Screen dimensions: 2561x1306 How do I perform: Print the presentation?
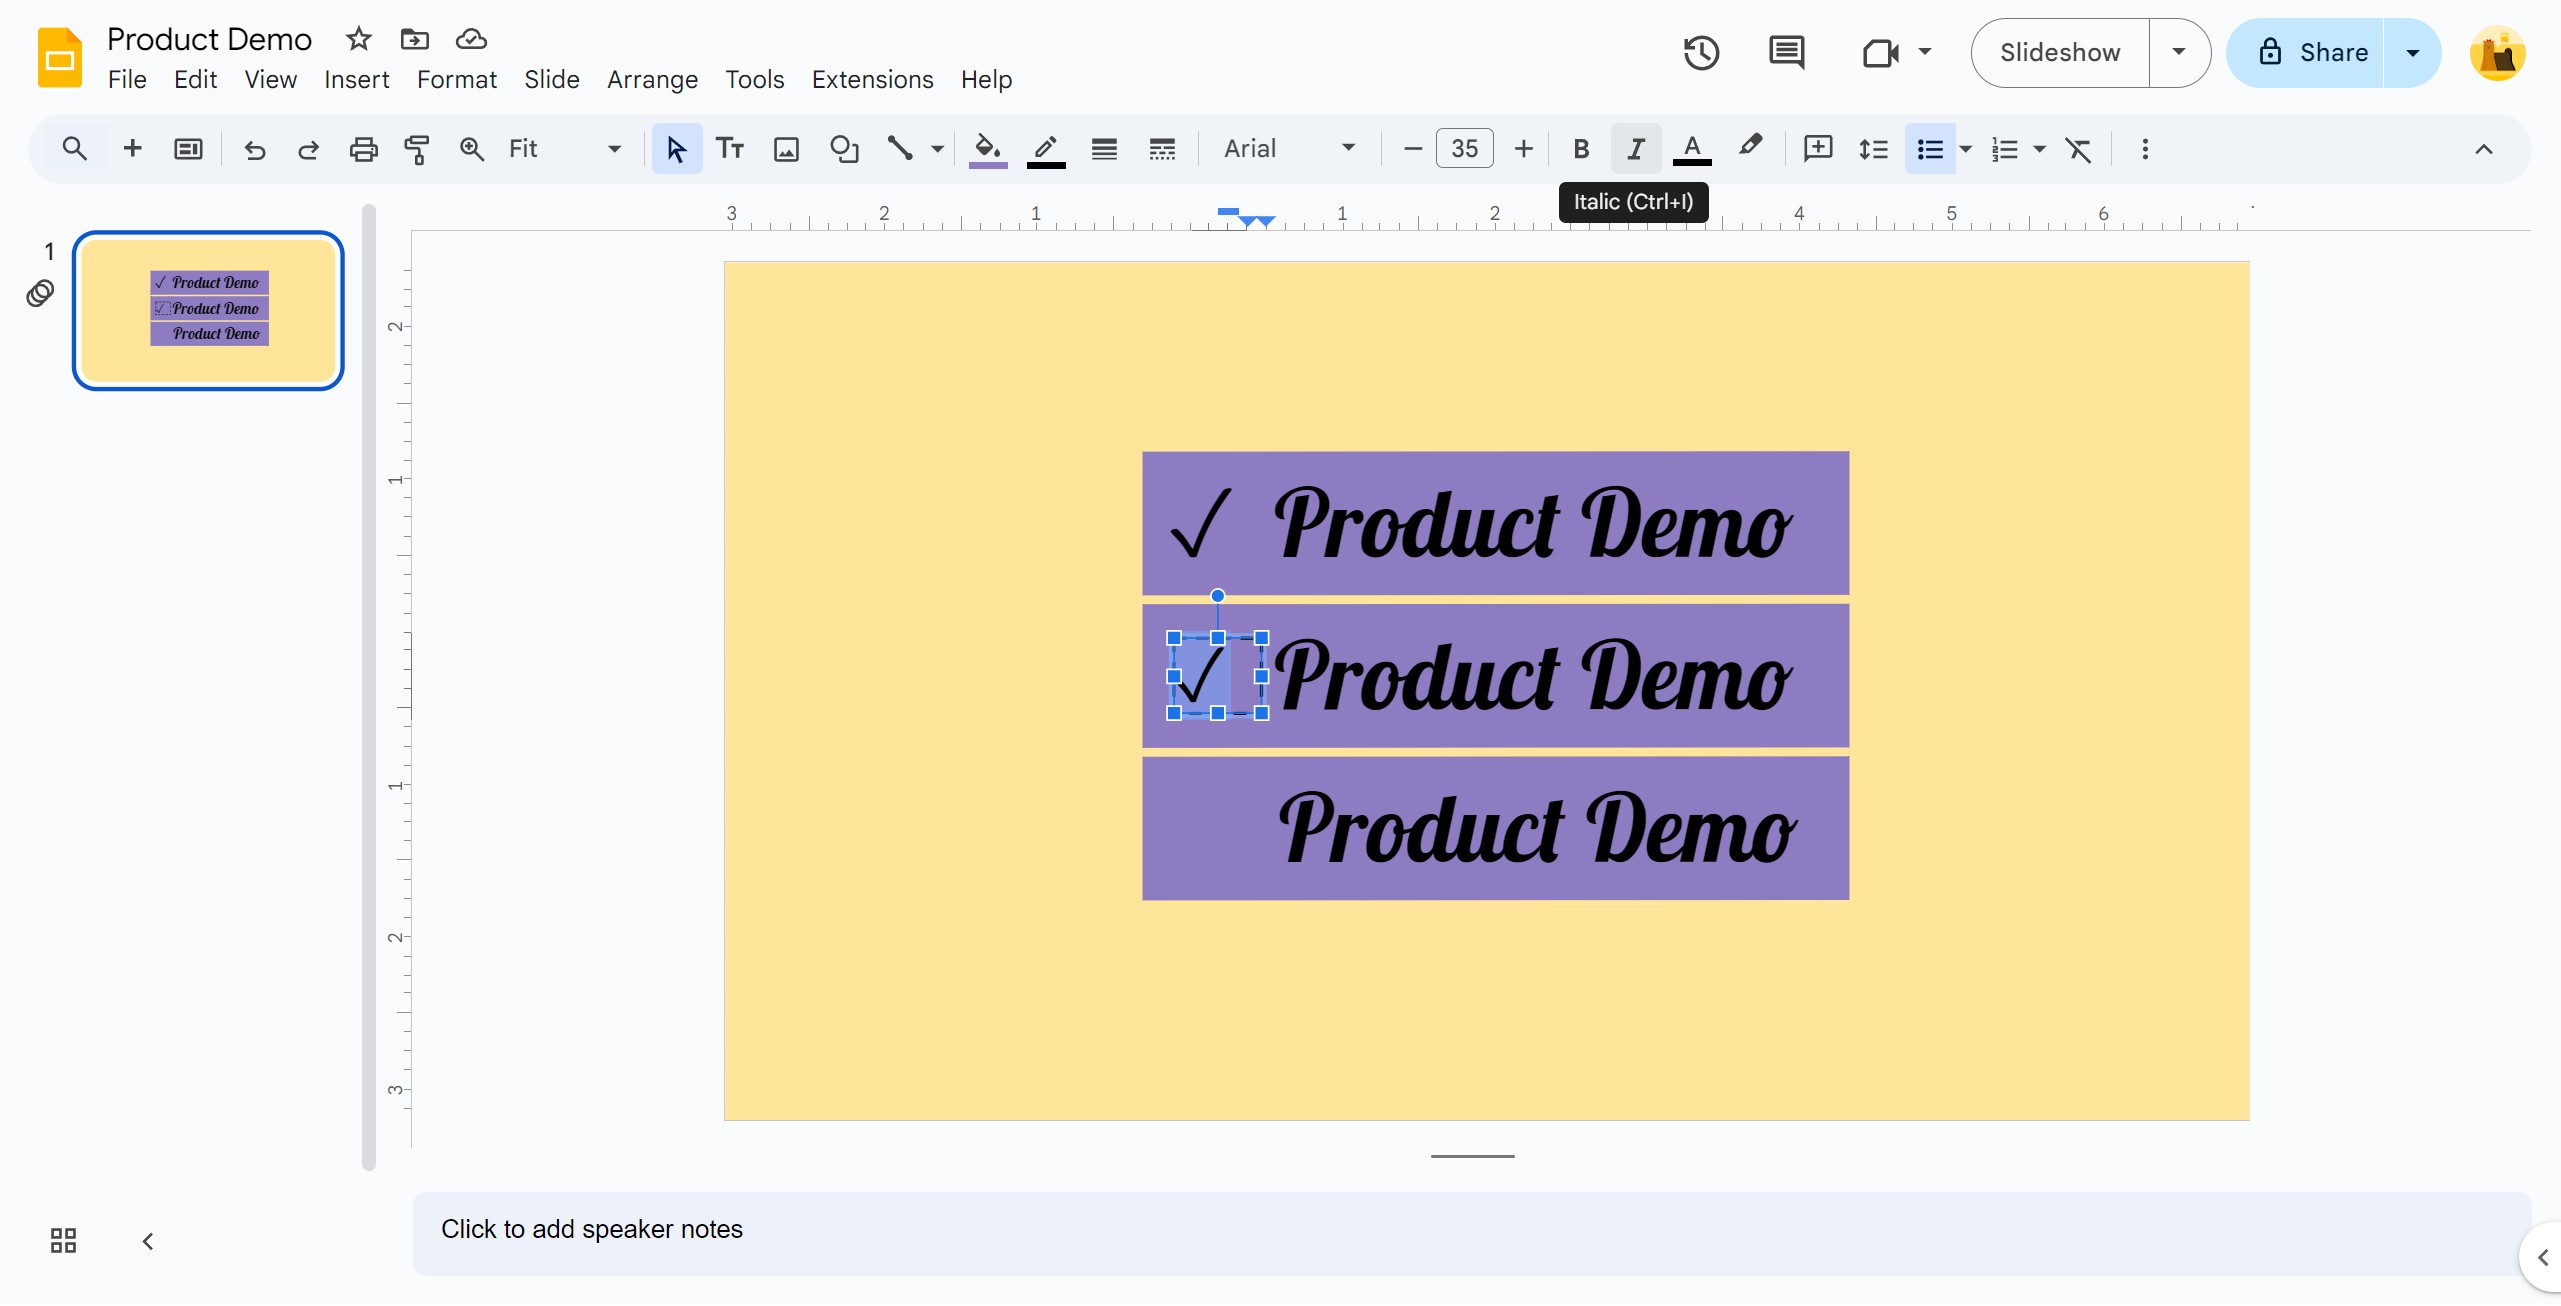pyautogui.click(x=363, y=149)
